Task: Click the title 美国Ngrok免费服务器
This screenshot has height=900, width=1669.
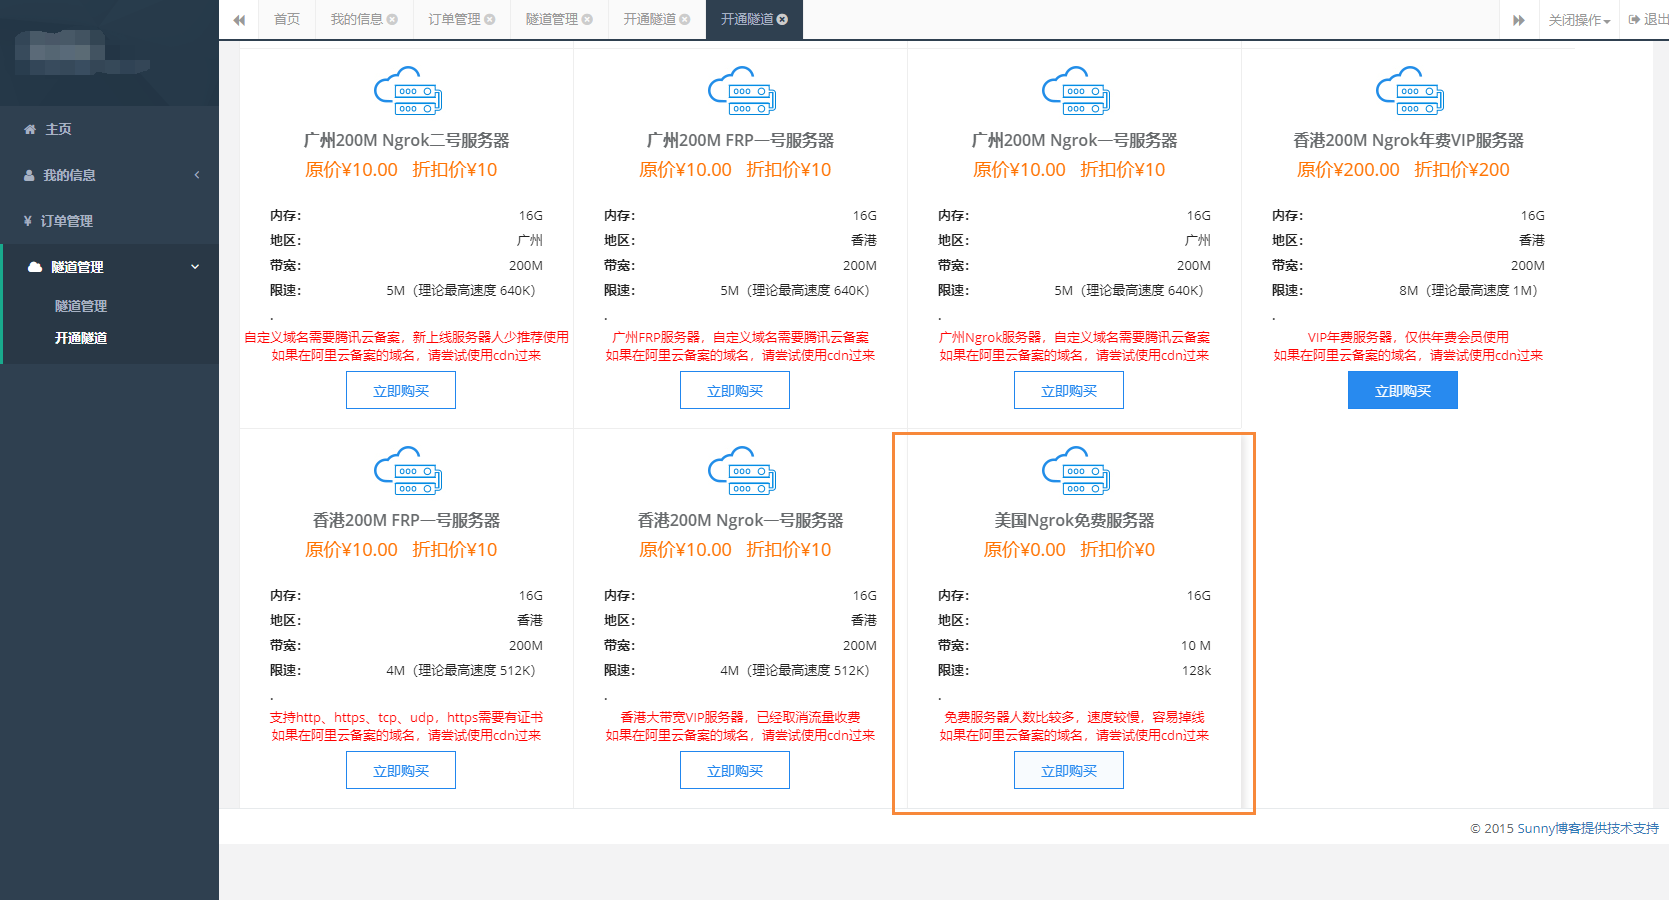Action: pos(1075,520)
